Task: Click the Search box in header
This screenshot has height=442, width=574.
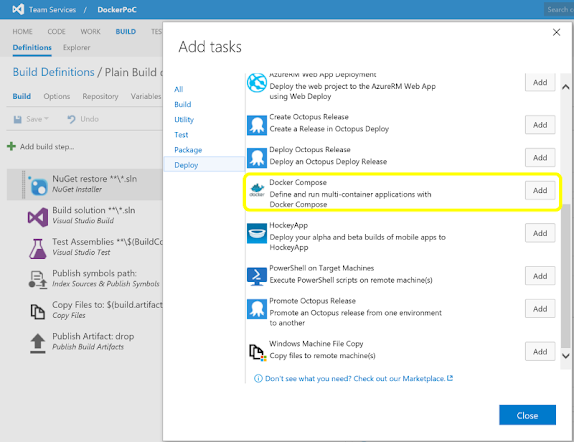Action: point(559,10)
